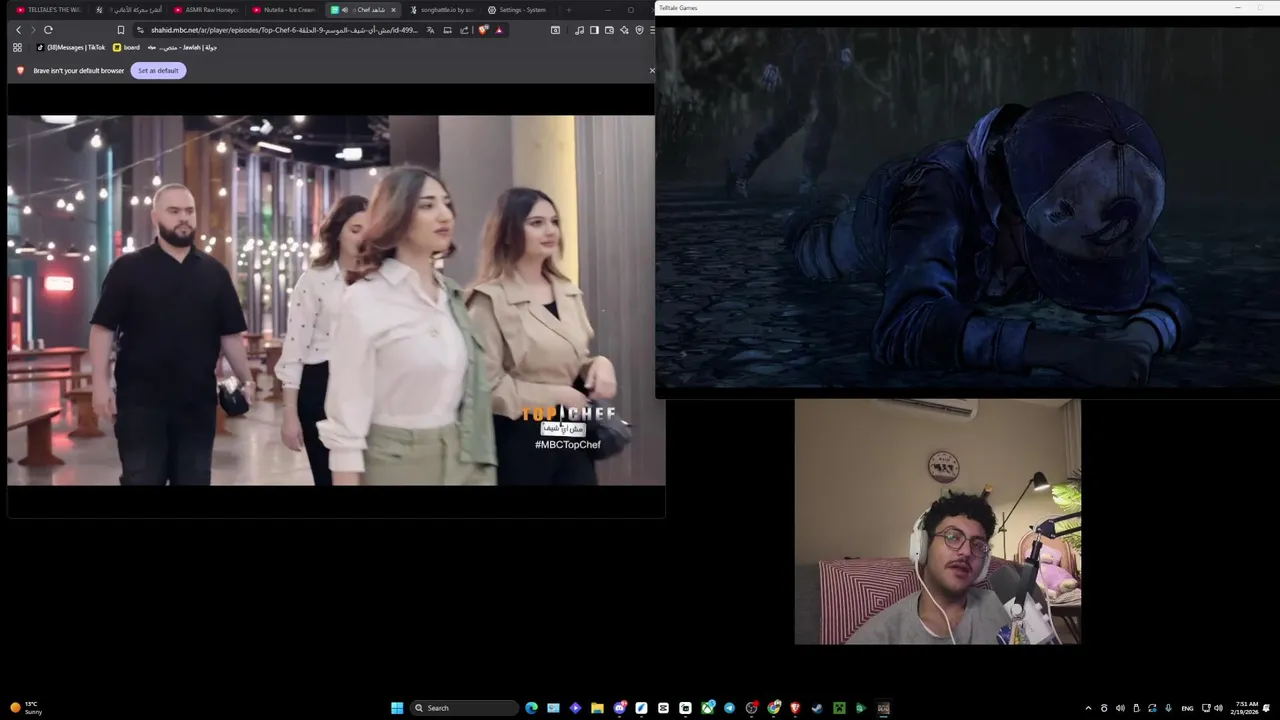Open Discord from the taskbar
1280x720 pixels.
pyautogui.click(x=619, y=708)
